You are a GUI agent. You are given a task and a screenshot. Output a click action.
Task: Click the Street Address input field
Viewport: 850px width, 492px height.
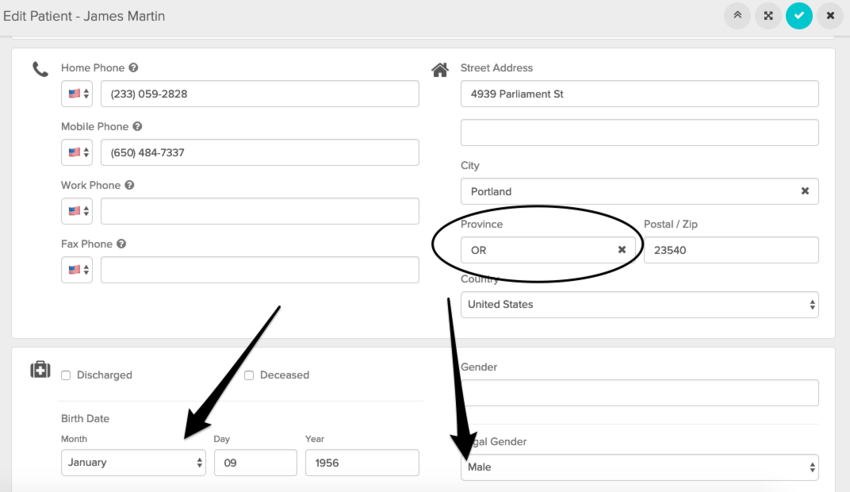[639, 94]
